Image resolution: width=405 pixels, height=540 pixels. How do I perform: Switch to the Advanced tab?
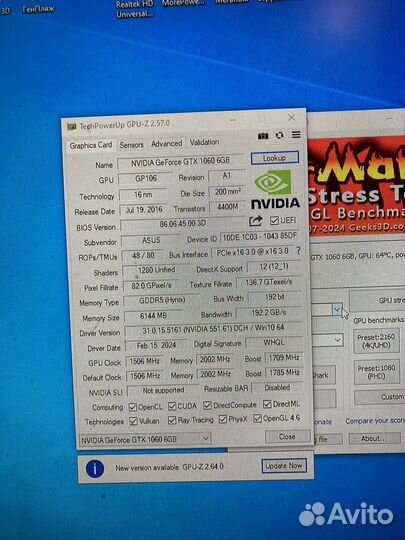pyautogui.click(x=167, y=144)
